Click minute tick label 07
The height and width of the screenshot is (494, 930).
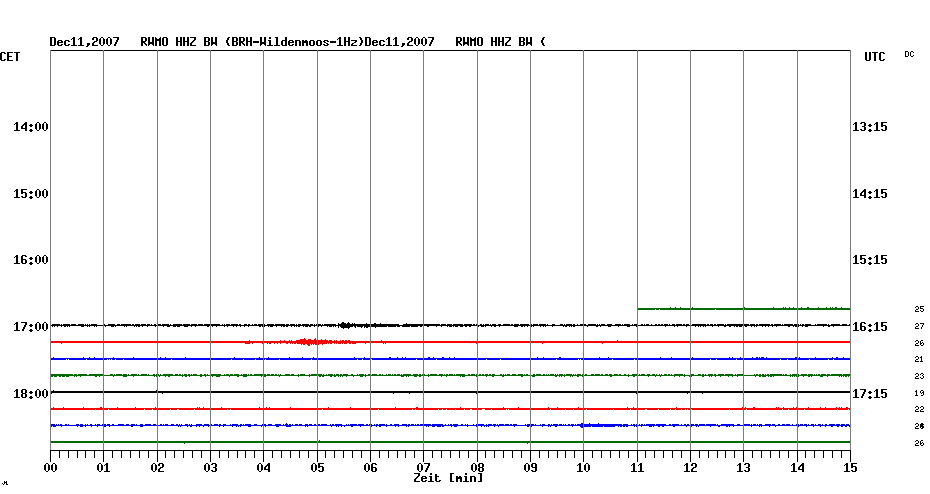click(423, 467)
